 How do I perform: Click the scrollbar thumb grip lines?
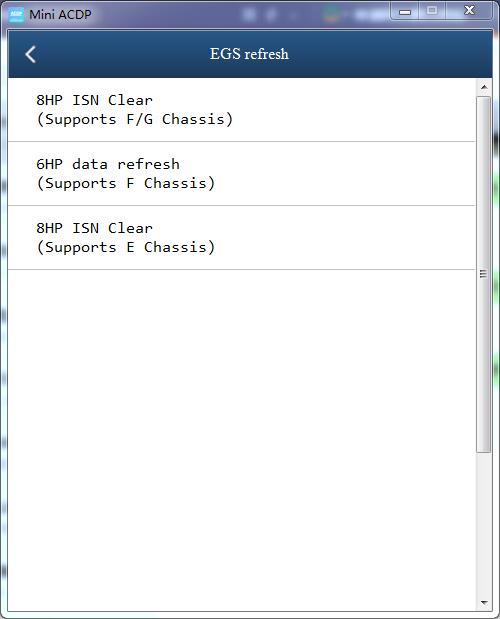pyautogui.click(x=483, y=274)
